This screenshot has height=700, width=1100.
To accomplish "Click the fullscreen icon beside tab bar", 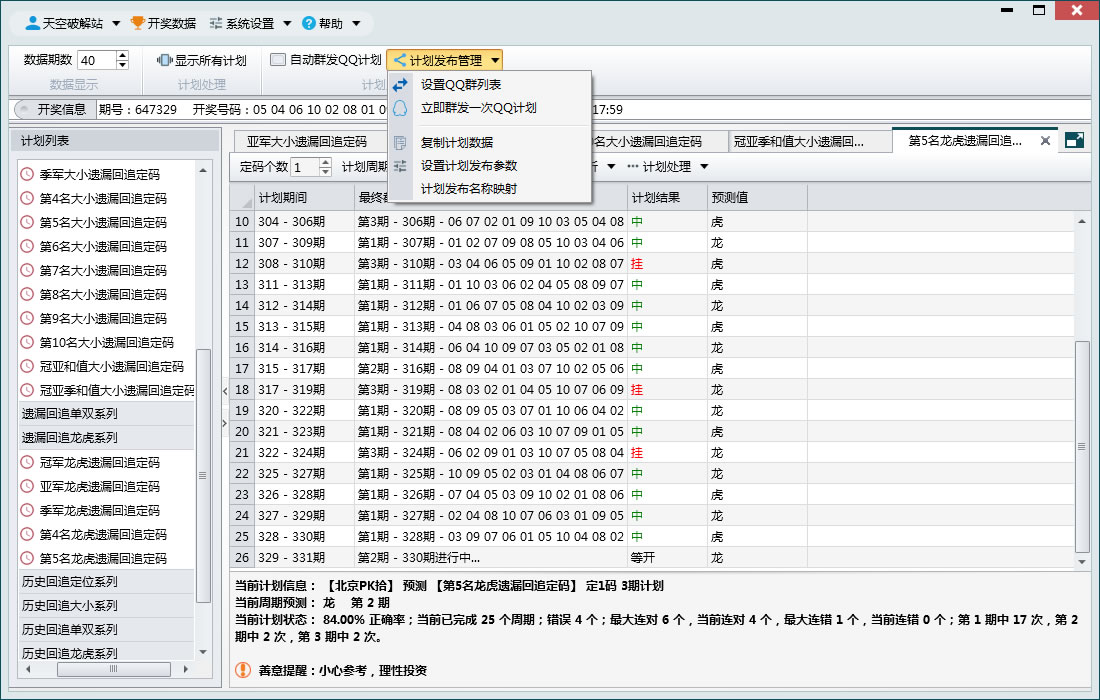I will 1075,140.
